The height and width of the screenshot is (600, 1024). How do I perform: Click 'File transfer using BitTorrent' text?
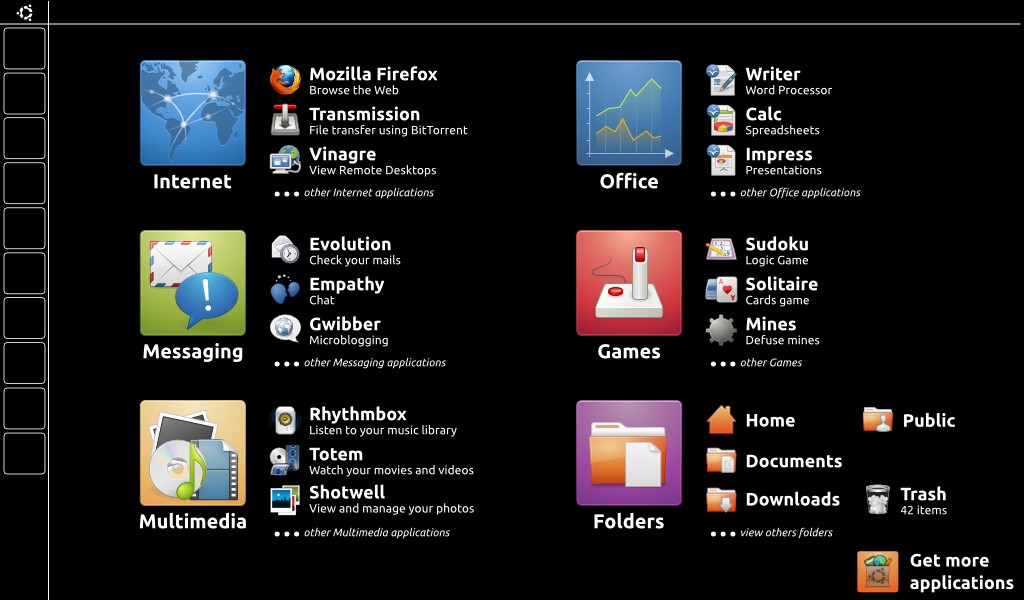pyautogui.click(x=388, y=130)
